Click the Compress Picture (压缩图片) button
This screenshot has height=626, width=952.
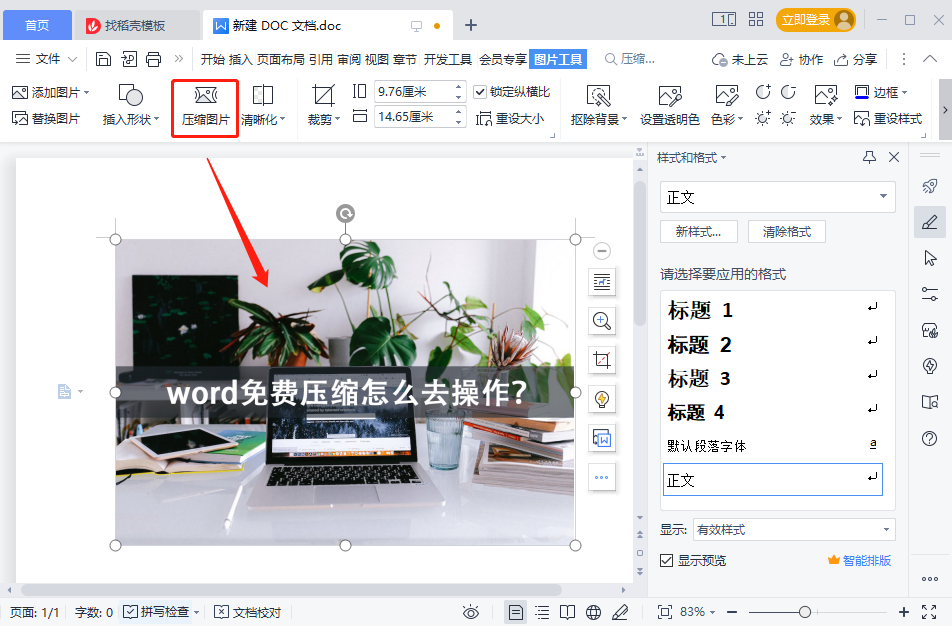(x=205, y=107)
